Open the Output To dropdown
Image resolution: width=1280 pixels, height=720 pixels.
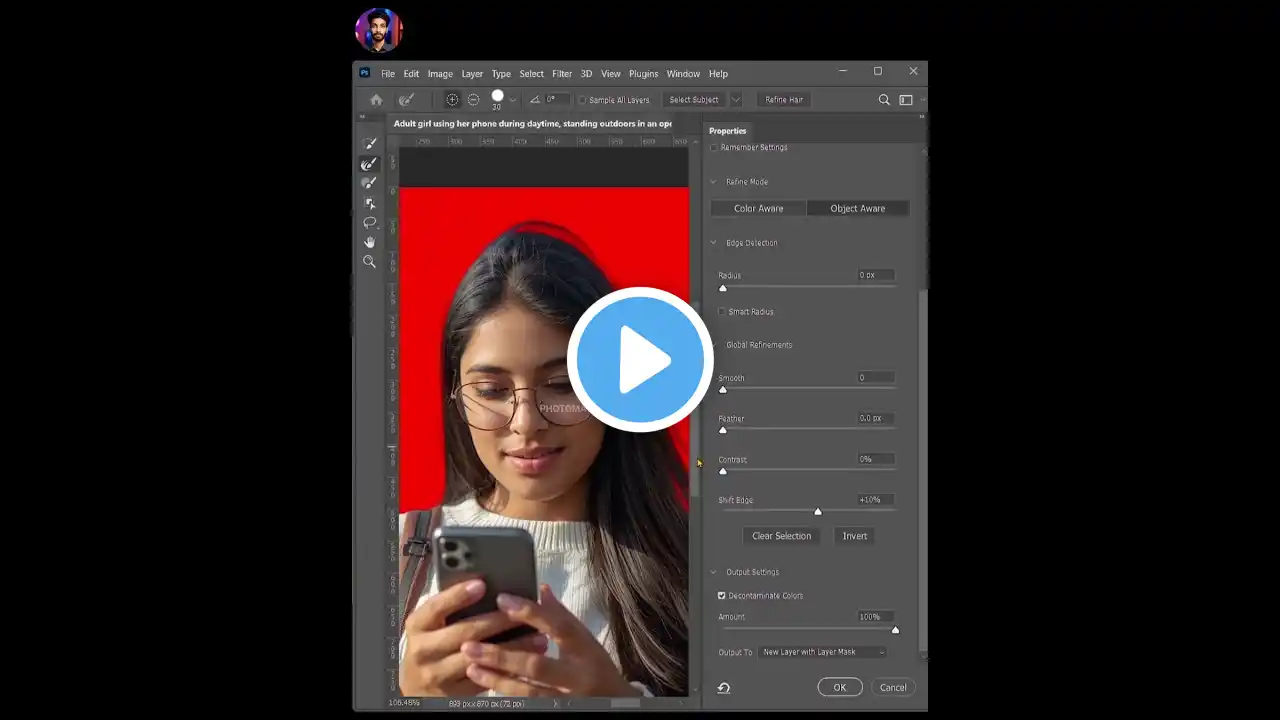click(x=822, y=652)
